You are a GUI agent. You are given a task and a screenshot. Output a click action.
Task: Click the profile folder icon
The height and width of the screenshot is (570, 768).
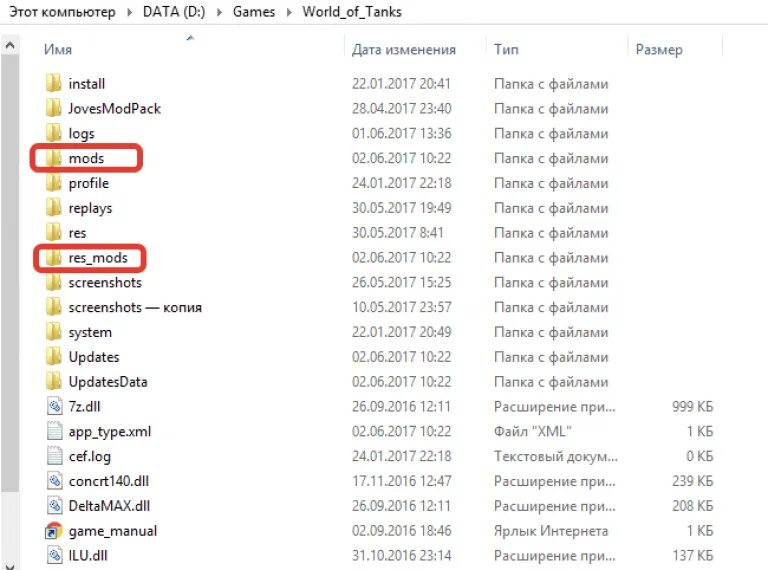(x=53, y=183)
